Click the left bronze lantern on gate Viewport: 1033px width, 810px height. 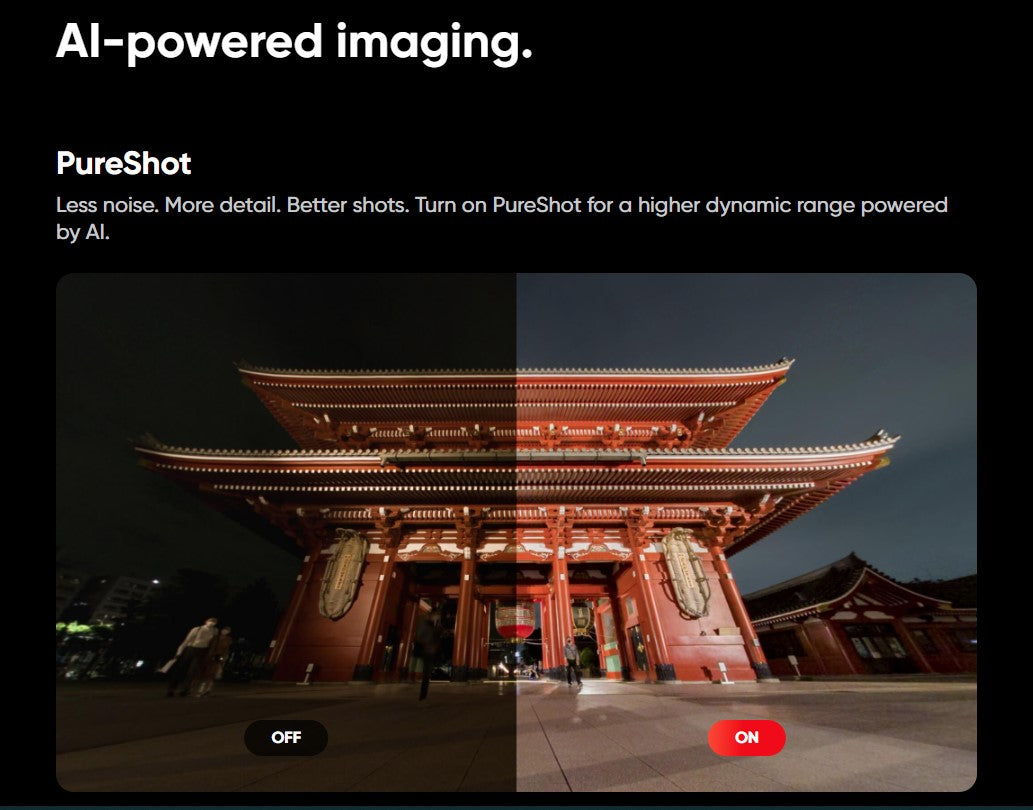[x=342, y=574]
